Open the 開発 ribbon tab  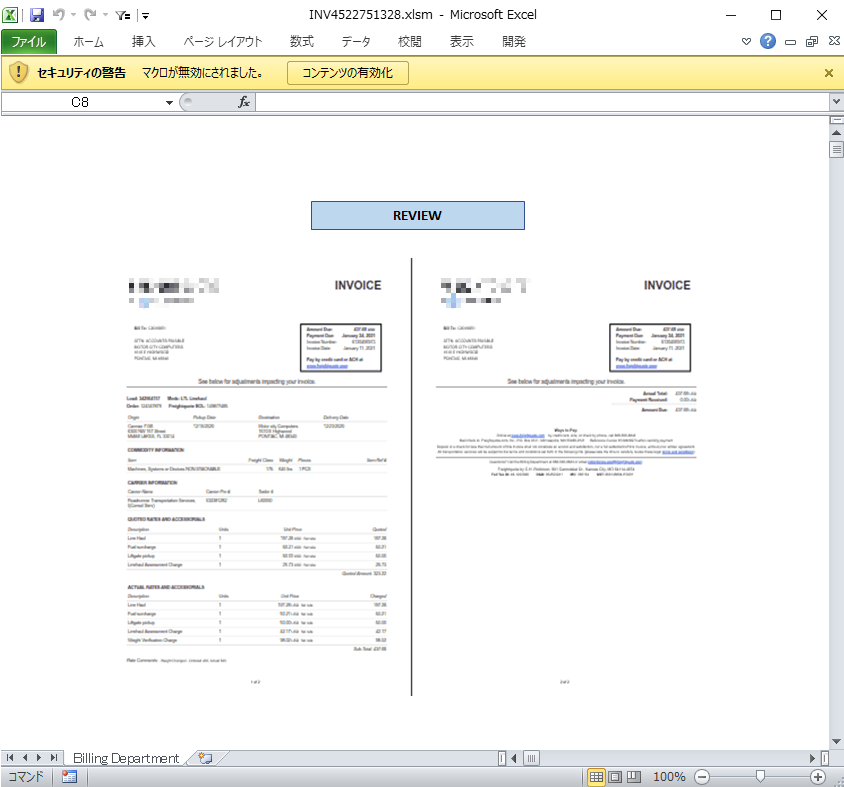(x=514, y=41)
